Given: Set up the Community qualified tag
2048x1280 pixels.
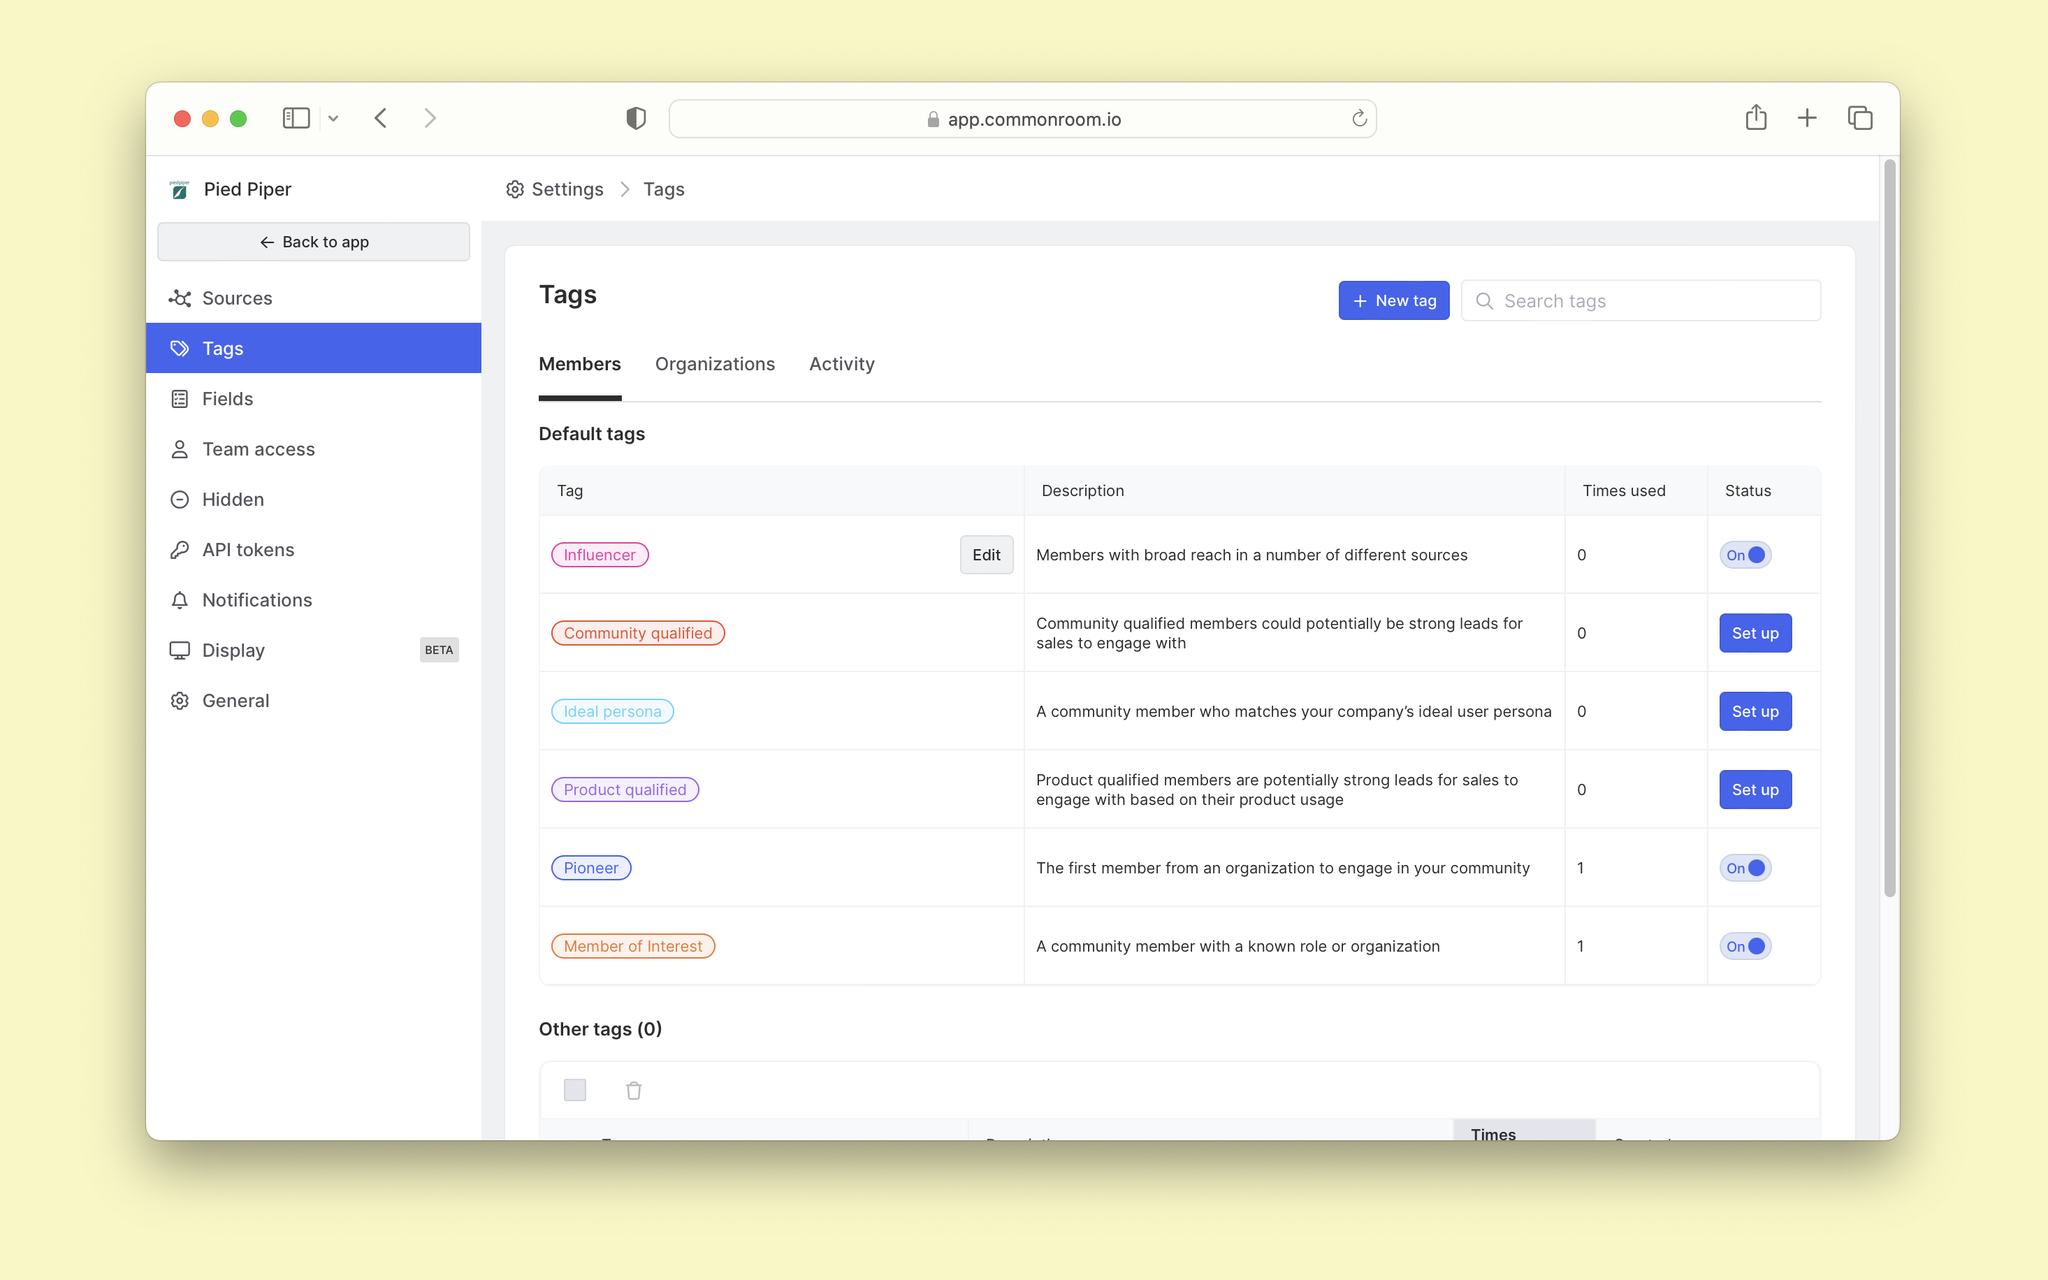Looking at the screenshot, I should point(1755,633).
